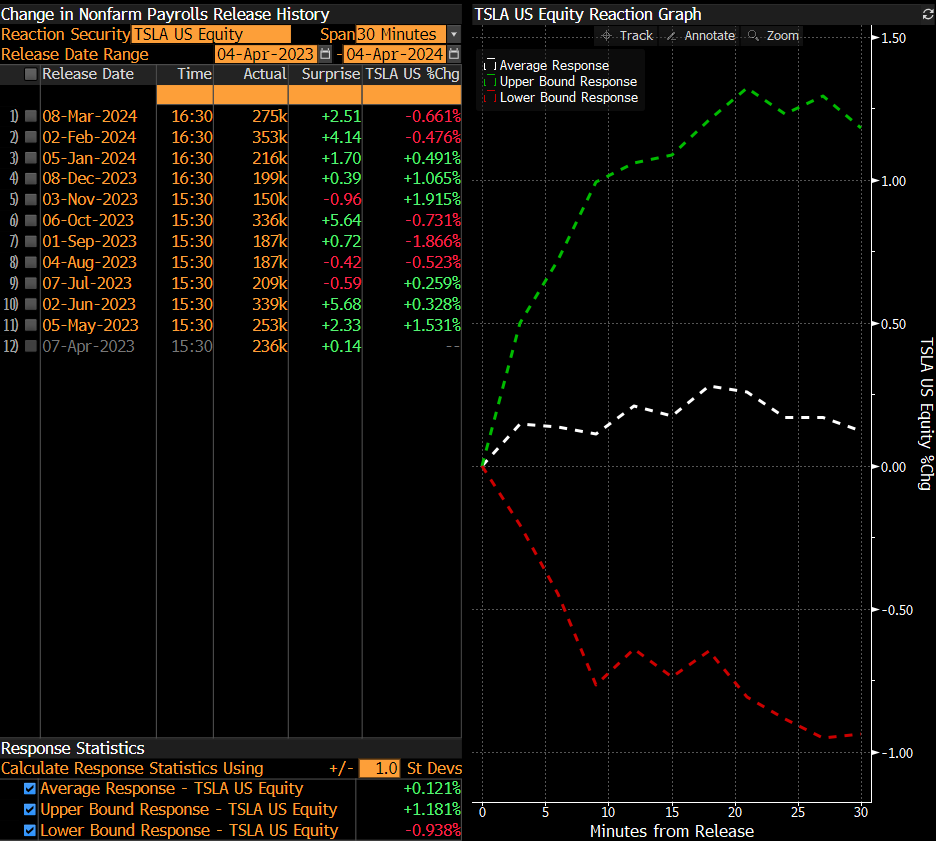
Task: Select the Annotate chart tool
Action: pos(701,36)
